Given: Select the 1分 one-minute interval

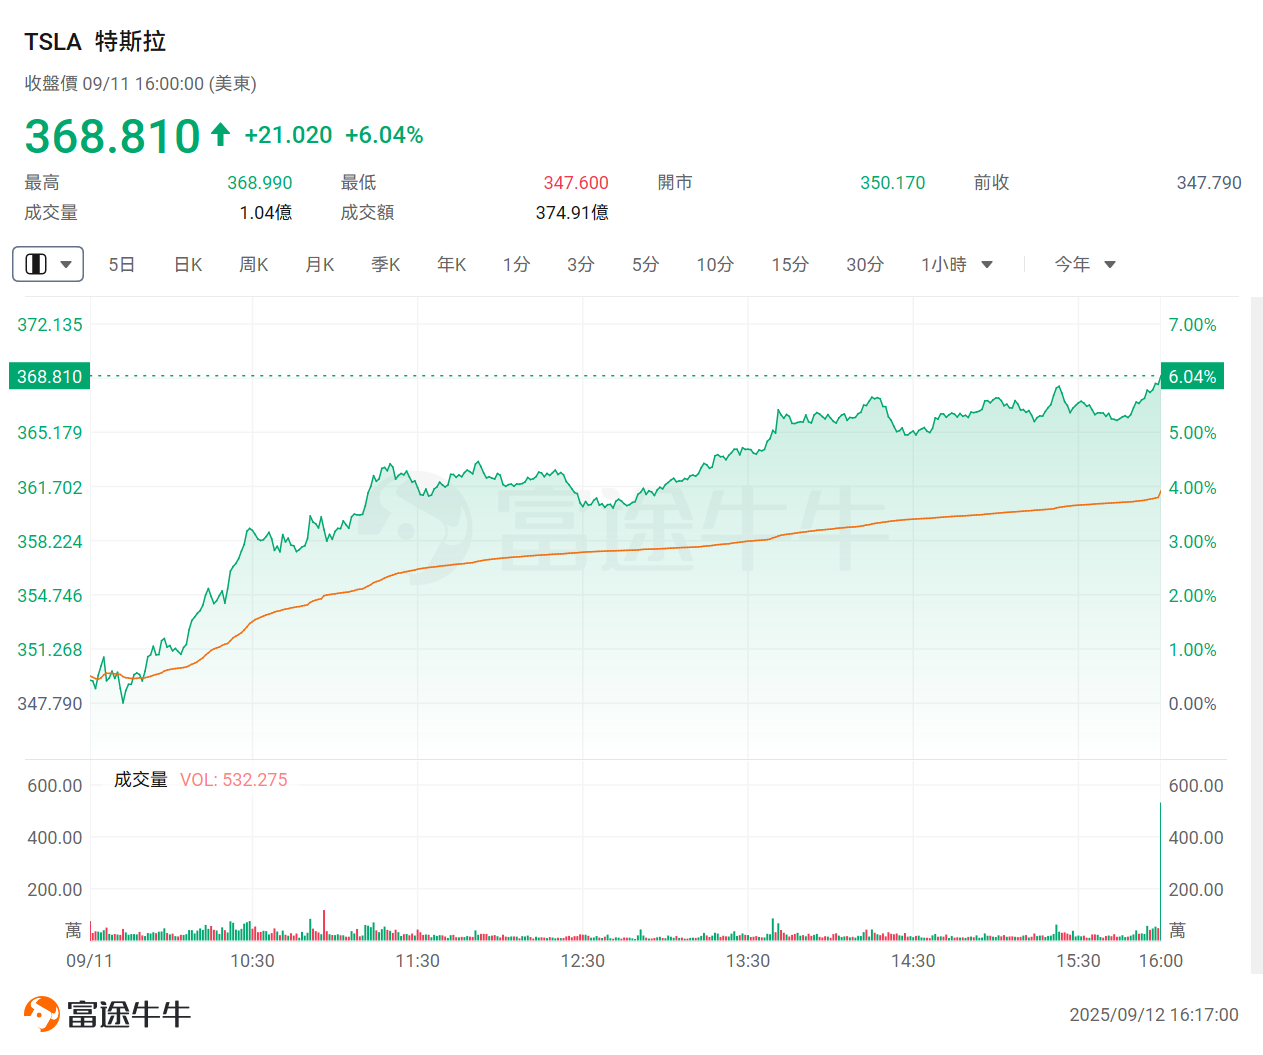Looking at the screenshot, I should pyautogui.click(x=516, y=264).
